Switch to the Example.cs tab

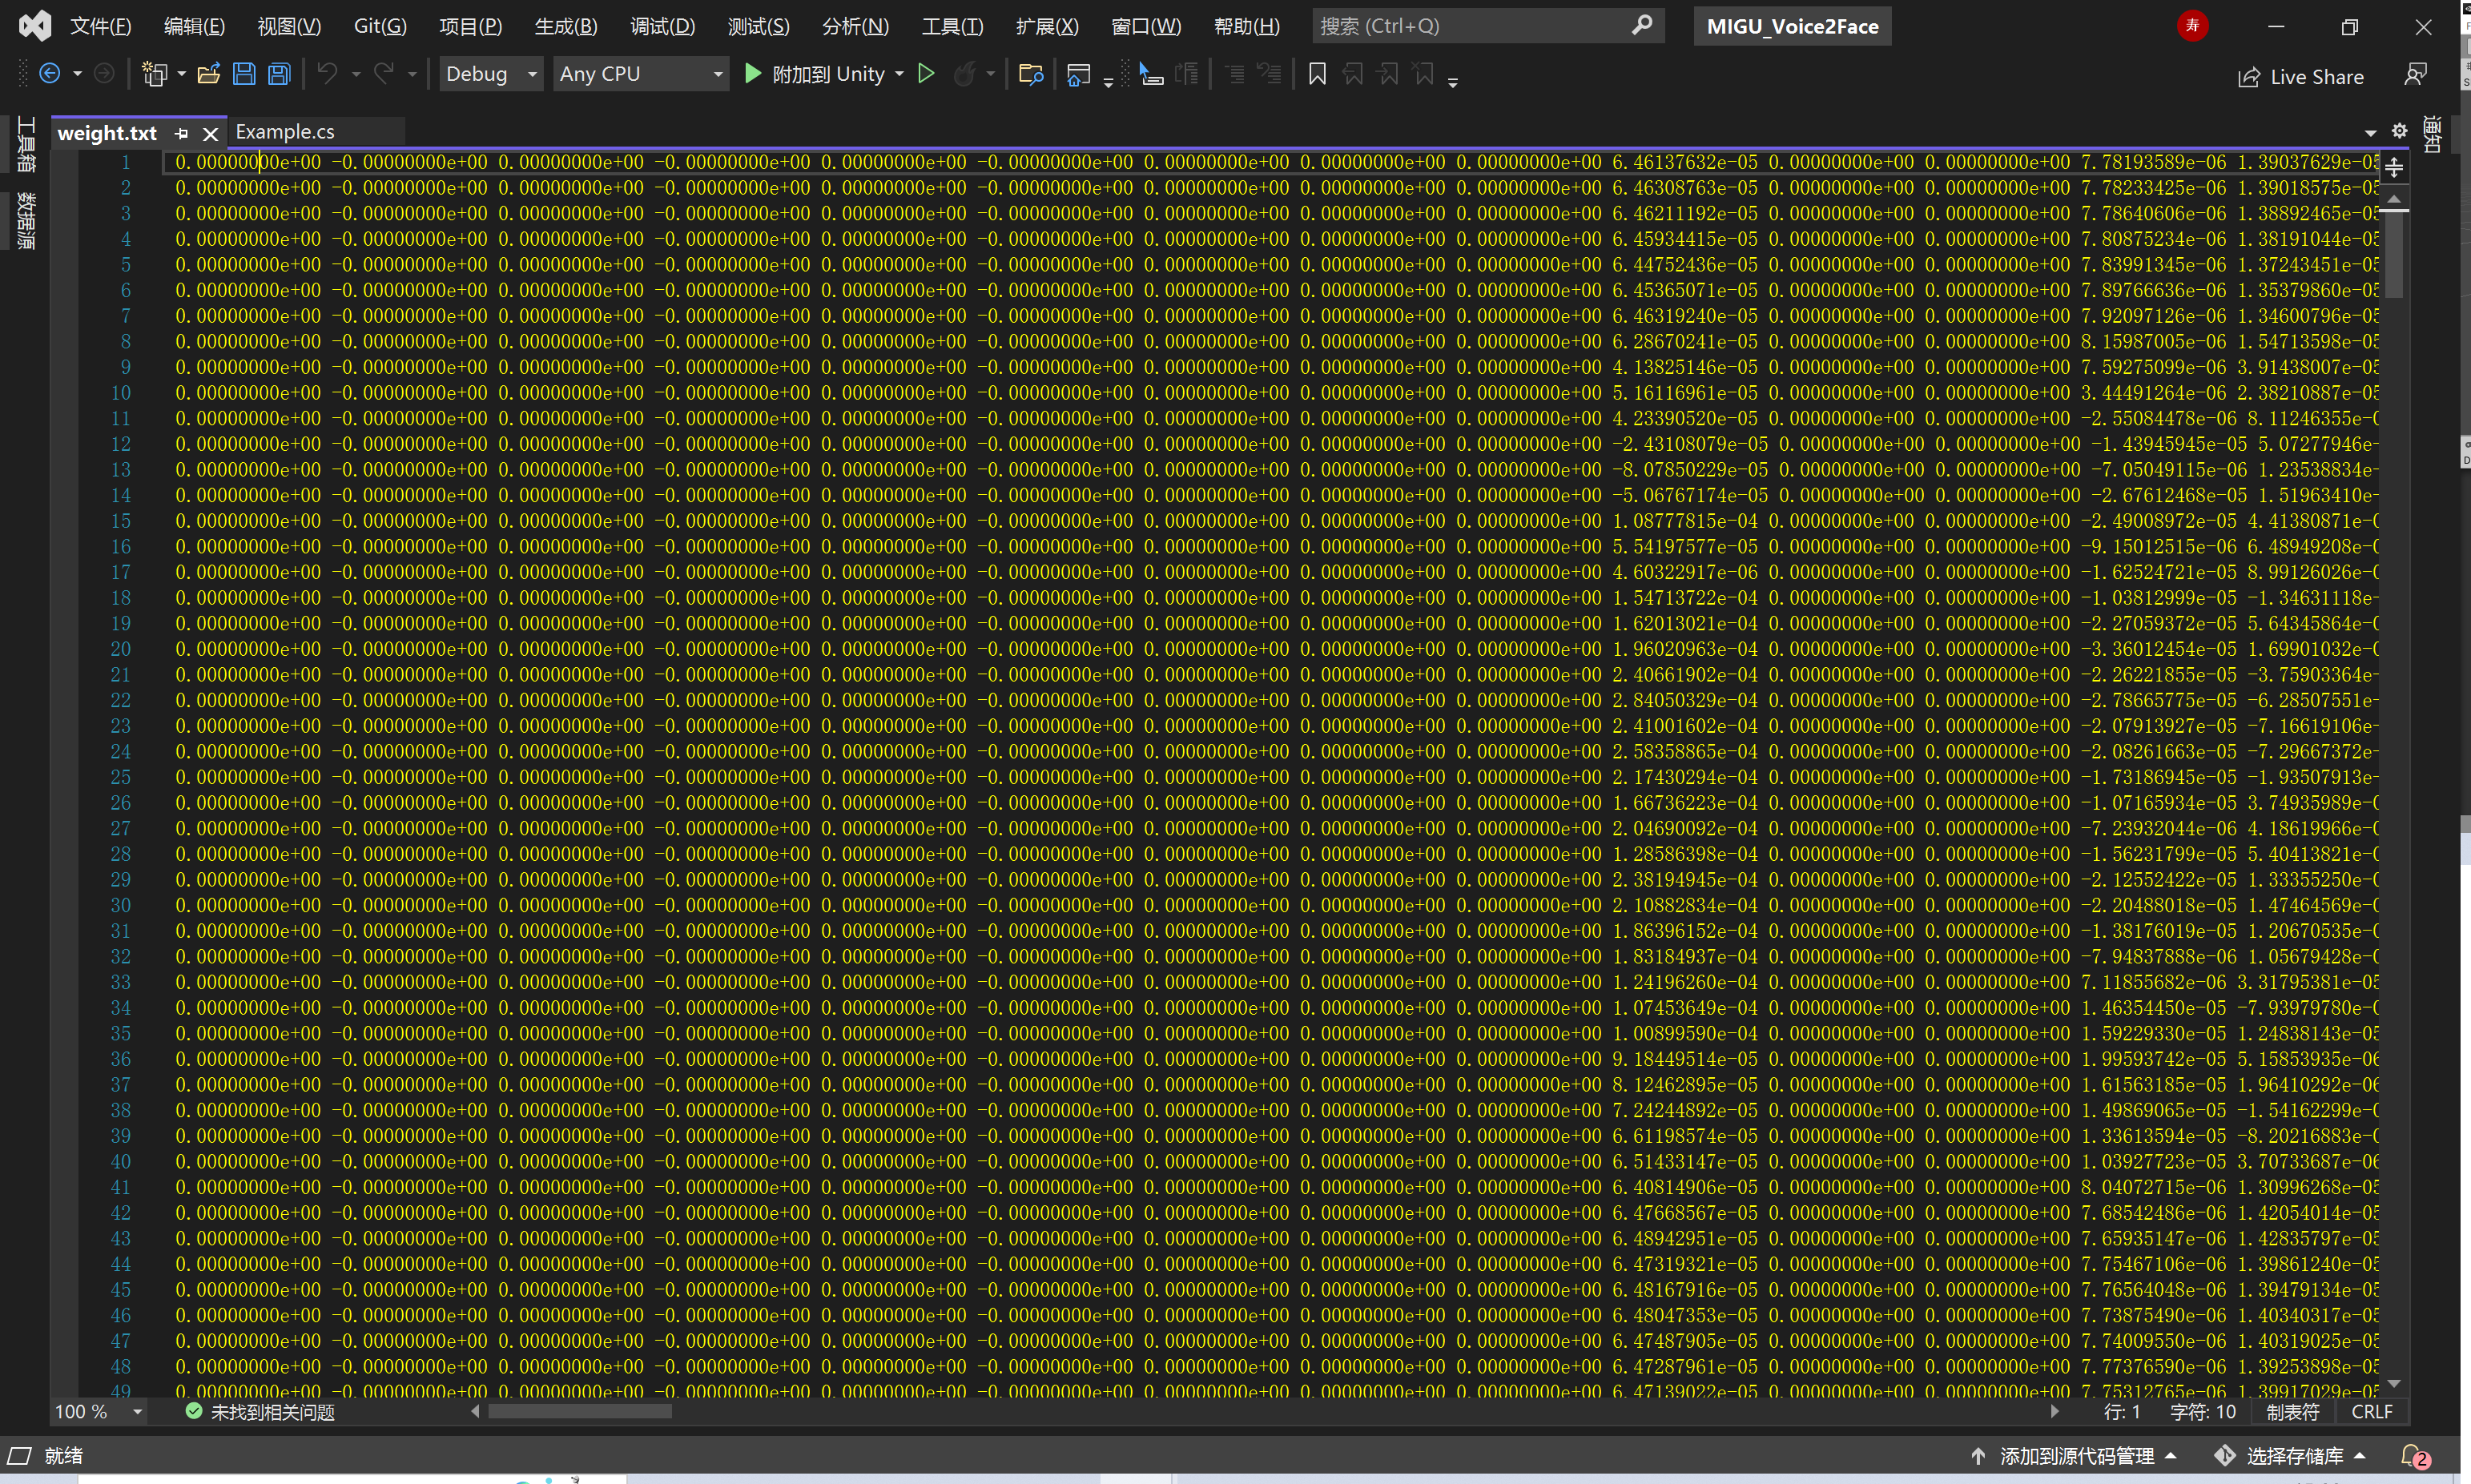coord(285,132)
